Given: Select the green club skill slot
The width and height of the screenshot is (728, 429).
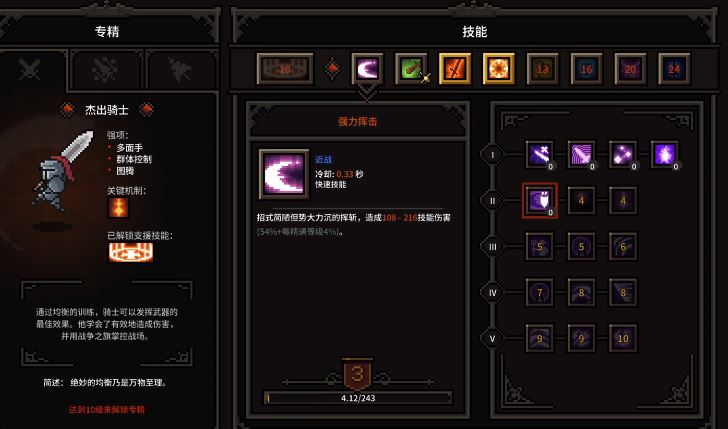Looking at the screenshot, I should point(411,69).
